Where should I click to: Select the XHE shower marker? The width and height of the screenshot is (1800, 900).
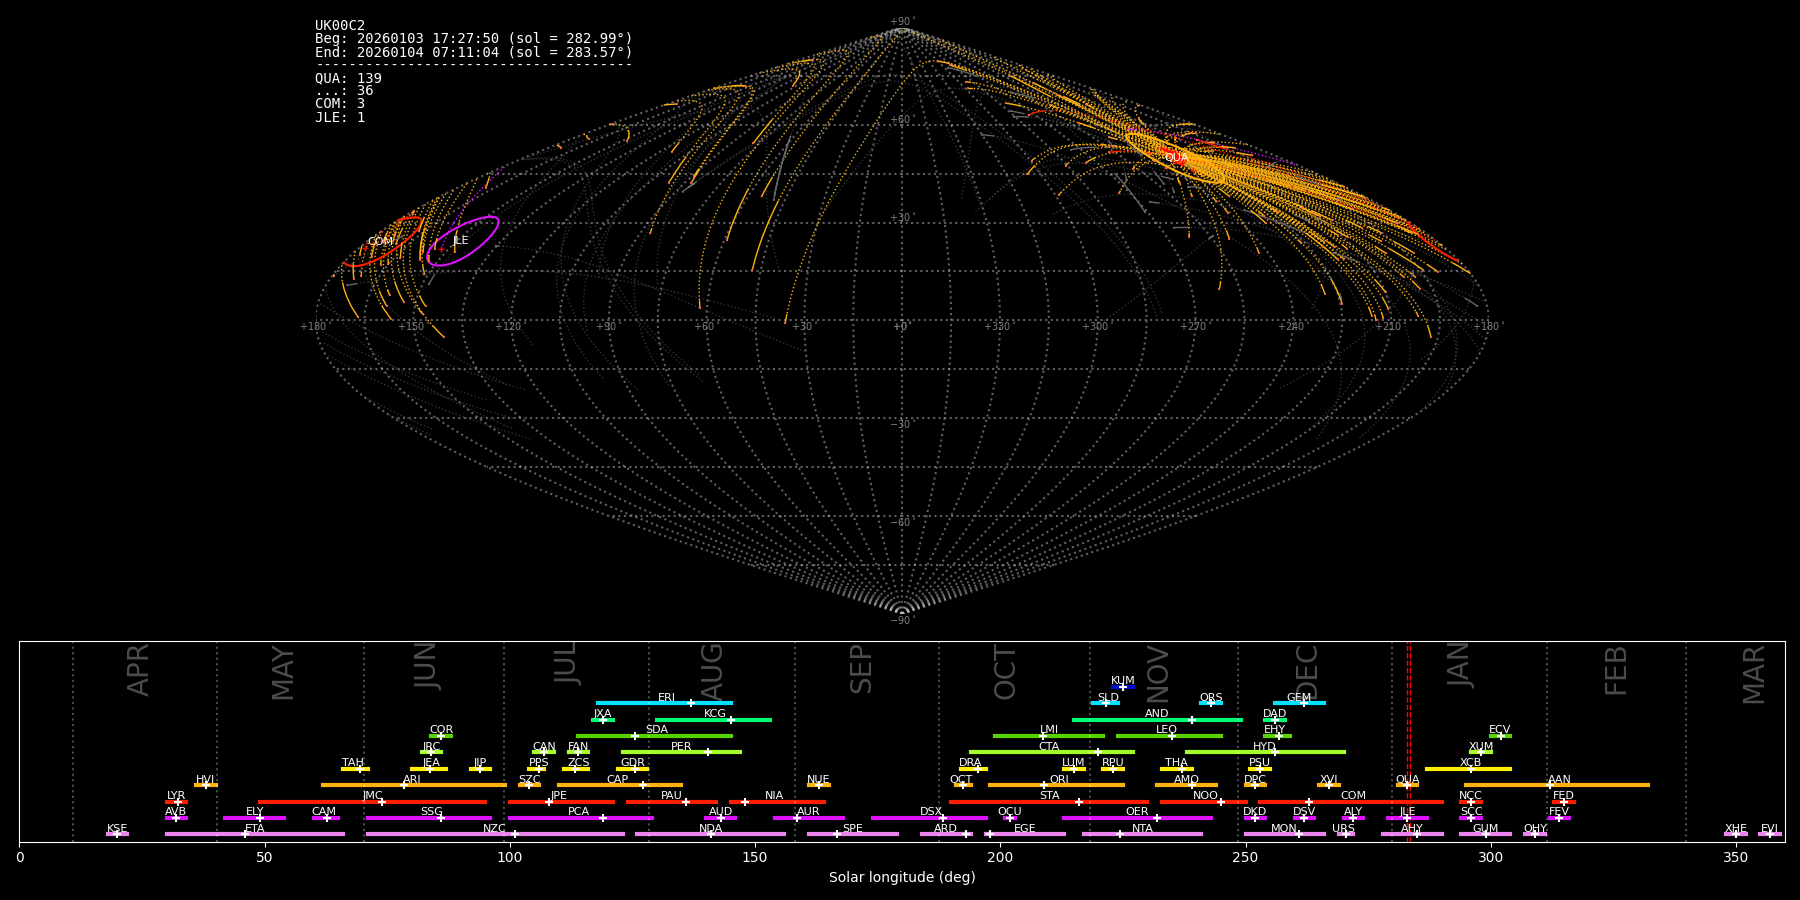coord(1736,834)
